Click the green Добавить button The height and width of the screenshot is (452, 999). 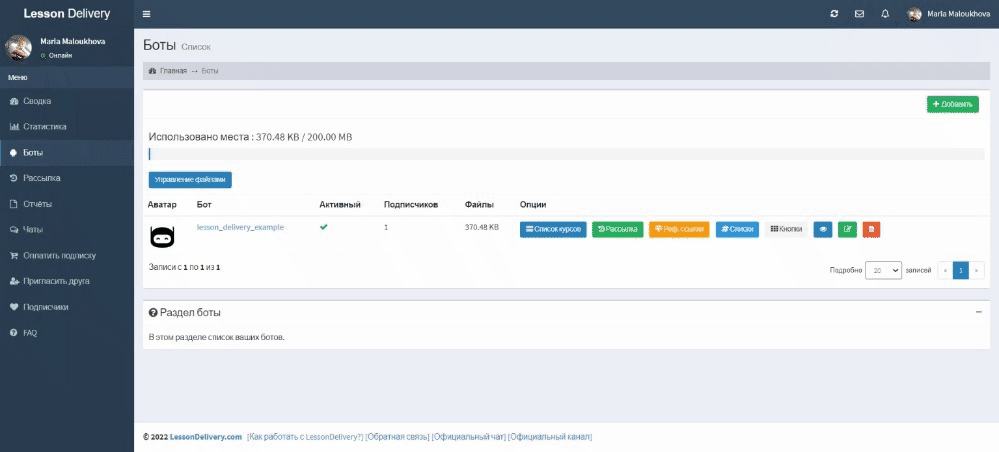pos(952,105)
